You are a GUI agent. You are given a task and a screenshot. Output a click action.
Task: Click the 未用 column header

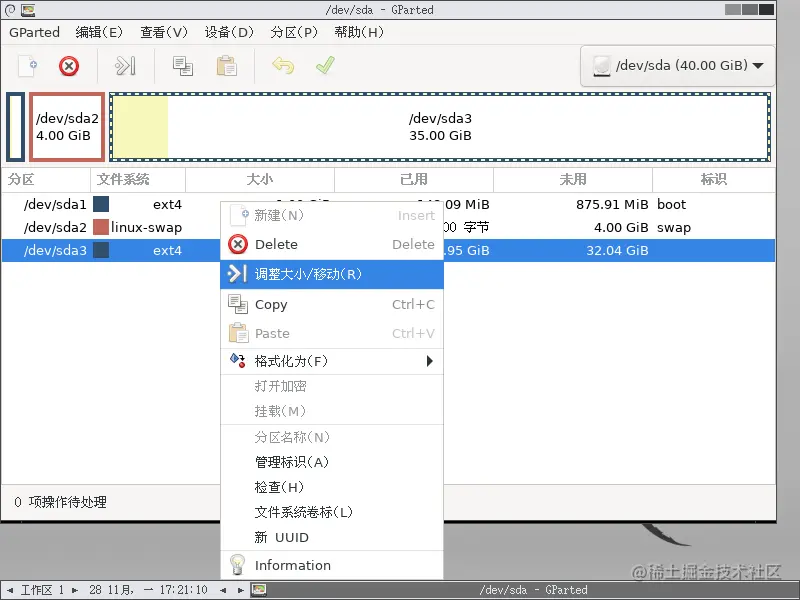(573, 180)
